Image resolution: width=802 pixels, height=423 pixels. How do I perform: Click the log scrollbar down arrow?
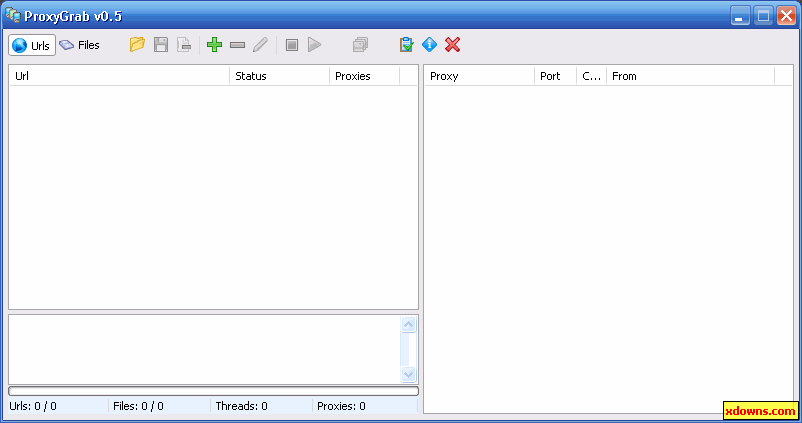[x=408, y=374]
